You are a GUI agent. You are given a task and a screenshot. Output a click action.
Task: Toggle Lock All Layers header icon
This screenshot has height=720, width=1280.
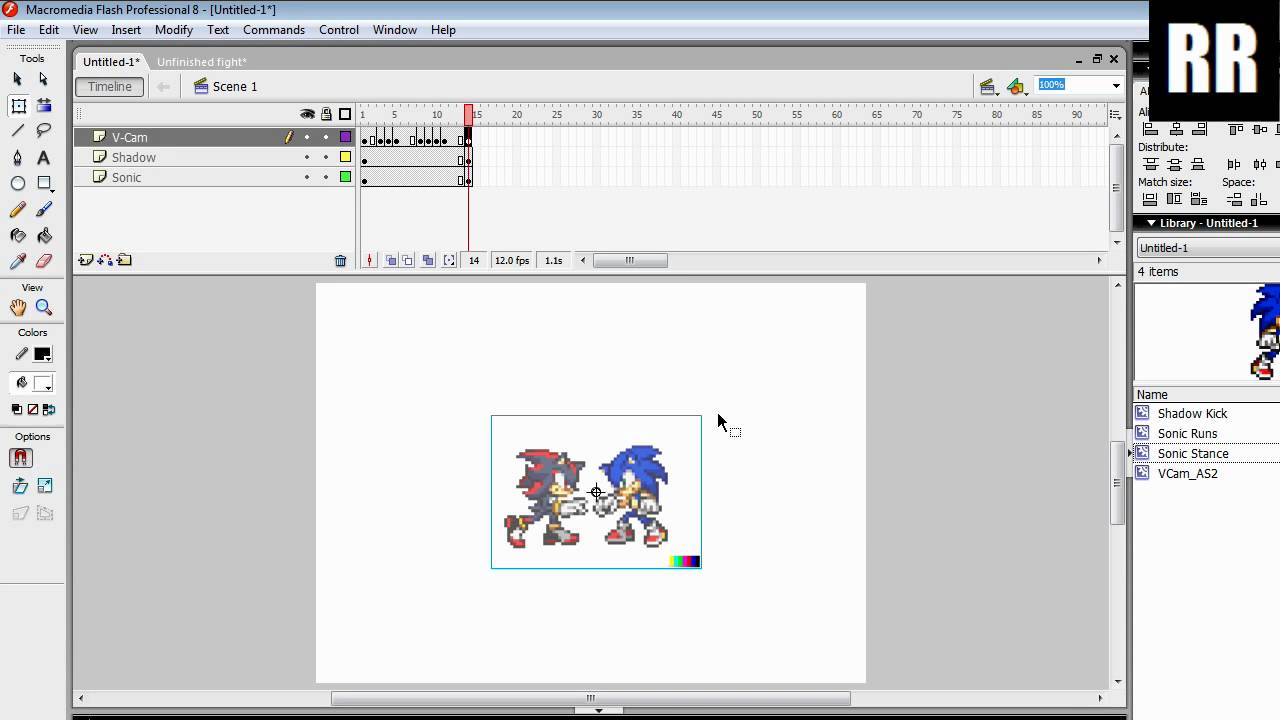(326, 114)
